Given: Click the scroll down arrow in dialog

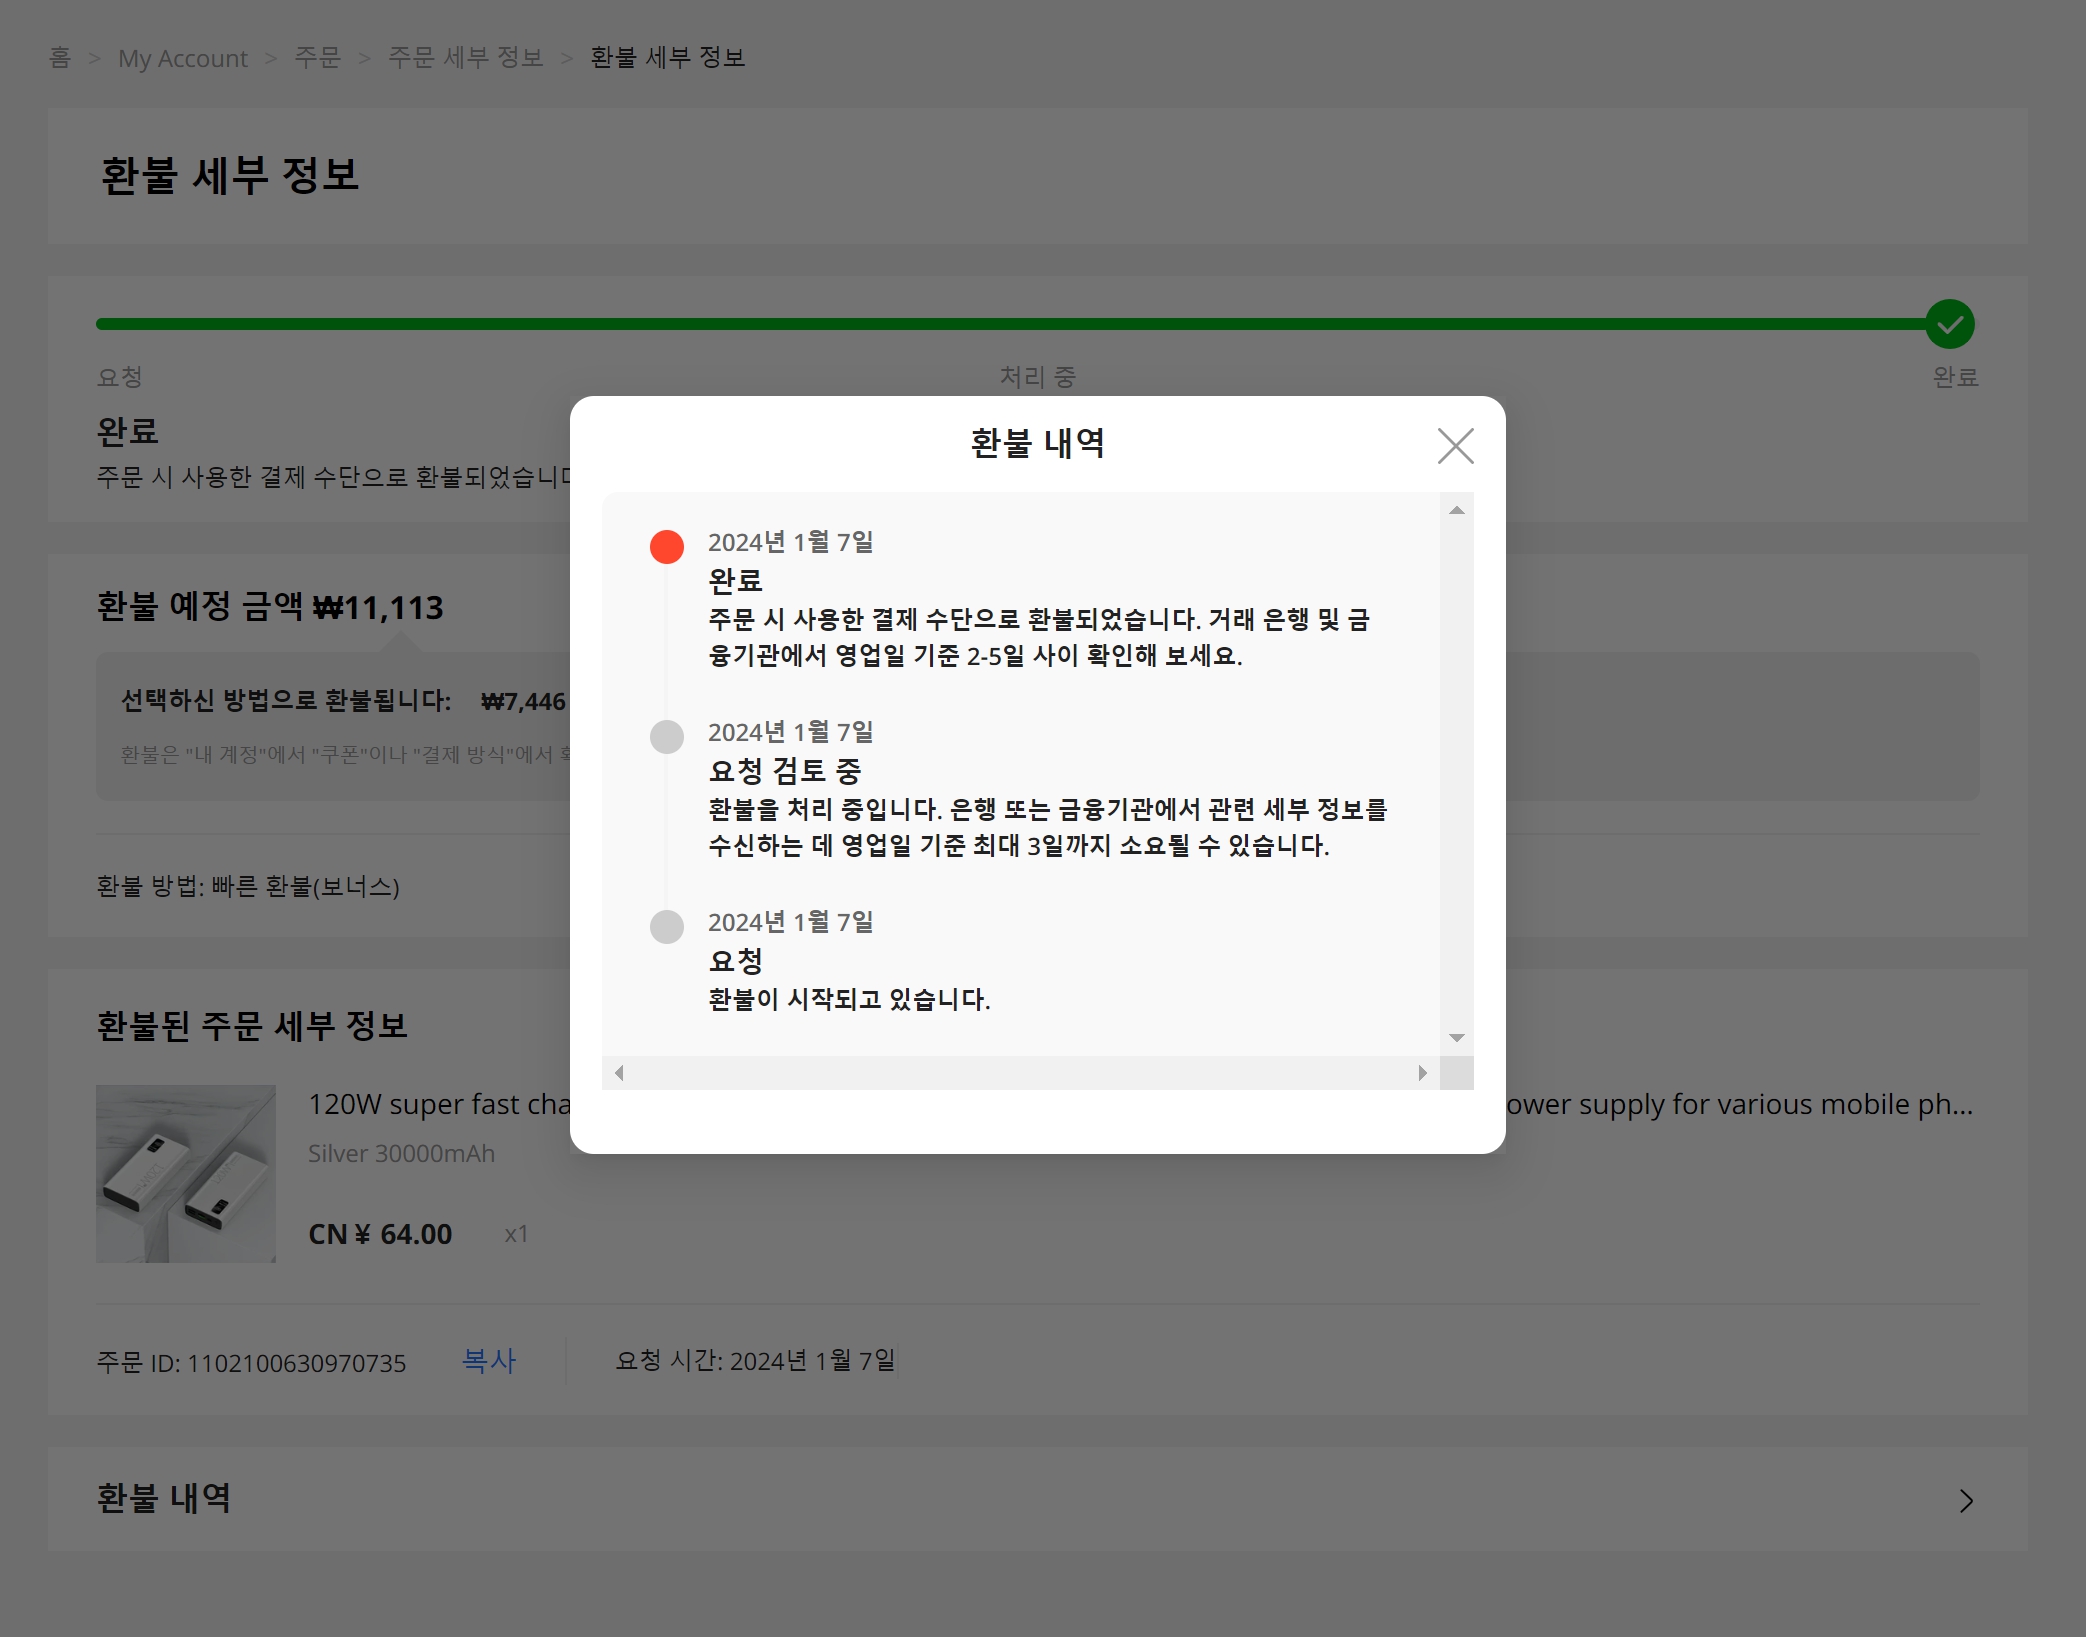Looking at the screenshot, I should (1457, 1038).
